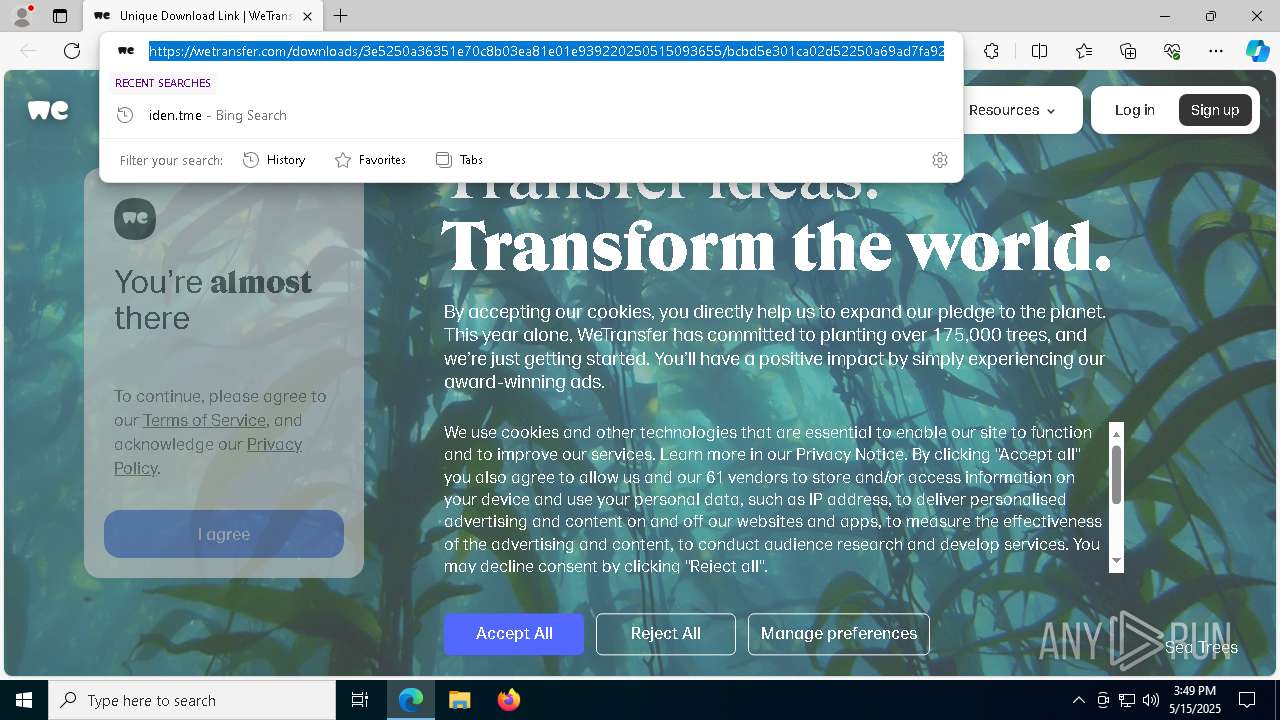The width and height of the screenshot is (1280, 720).
Task: Open the browser Extensions icon
Action: pos(991,51)
